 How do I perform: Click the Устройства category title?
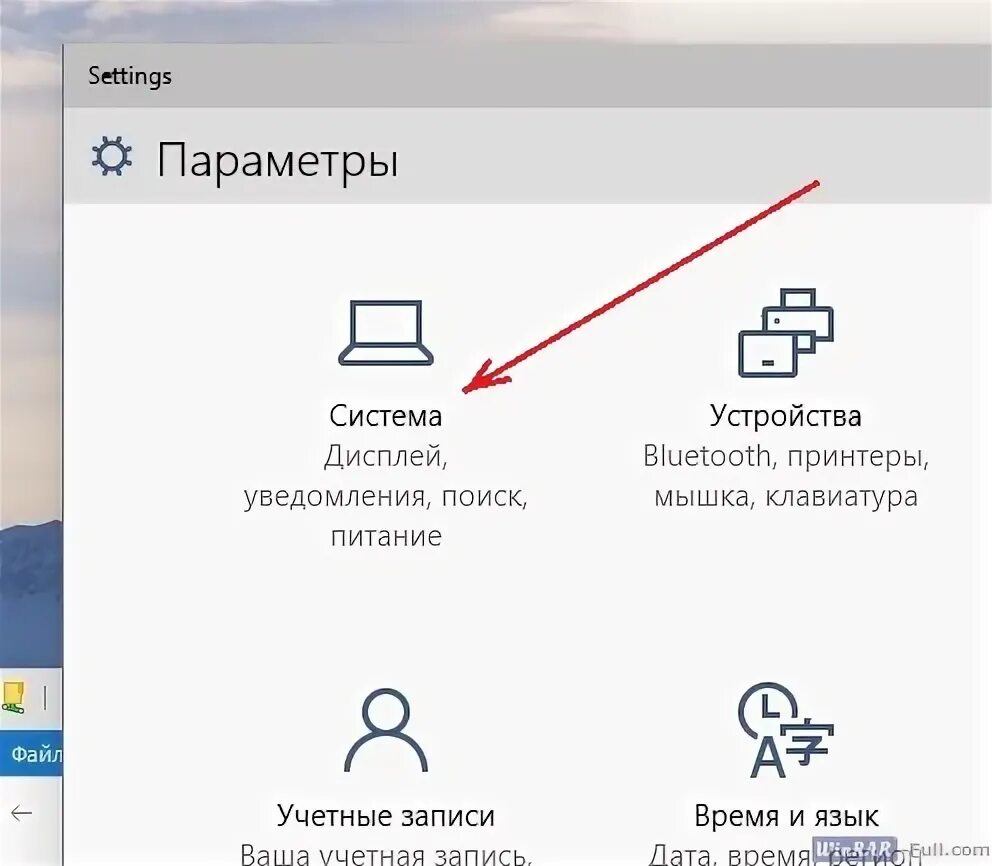[786, 416]
